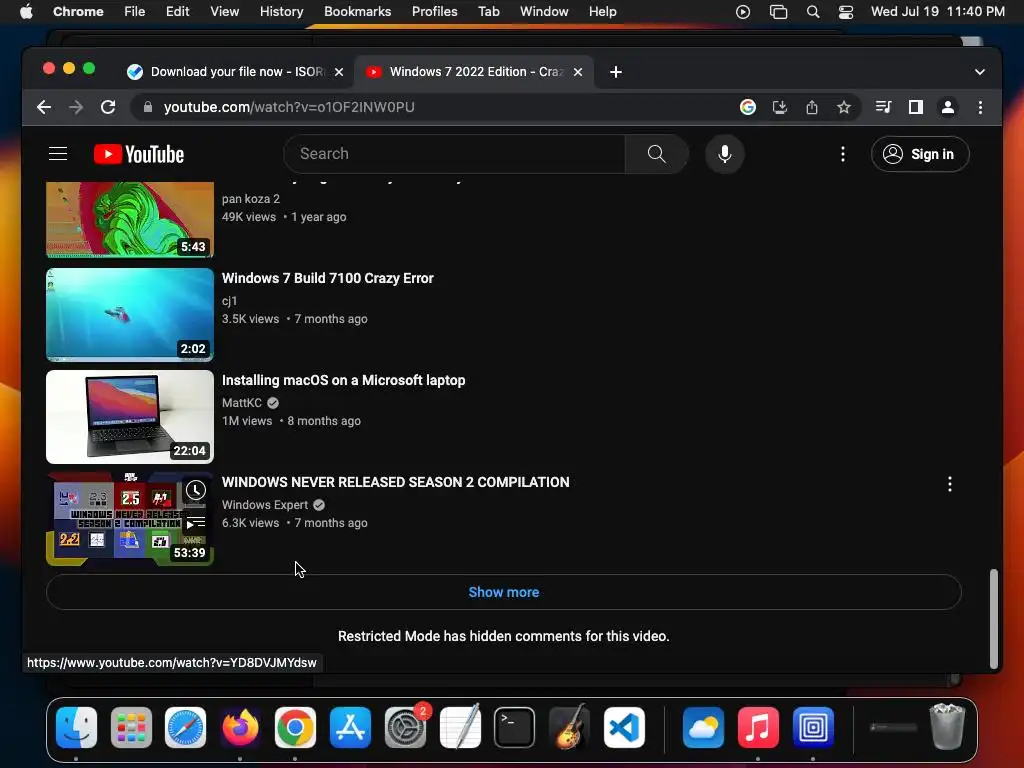This screenshot has width=1024, height=768.
Task: Play the MattKC laptop video thumbnail
Action: coord(130,417)
